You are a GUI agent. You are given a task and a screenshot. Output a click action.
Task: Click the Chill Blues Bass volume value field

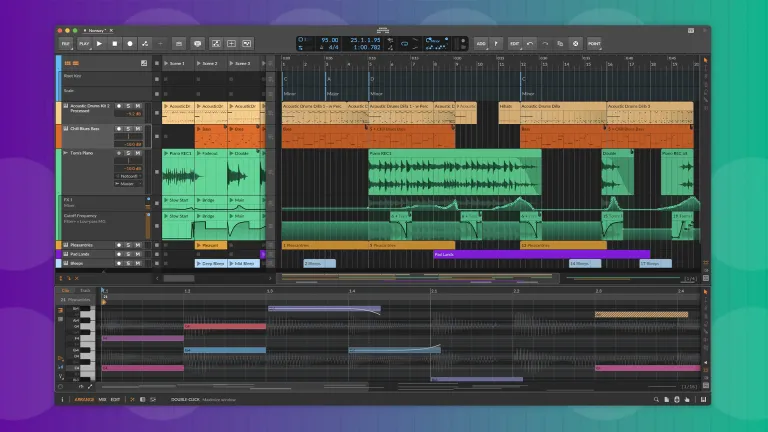click(128, 144)
